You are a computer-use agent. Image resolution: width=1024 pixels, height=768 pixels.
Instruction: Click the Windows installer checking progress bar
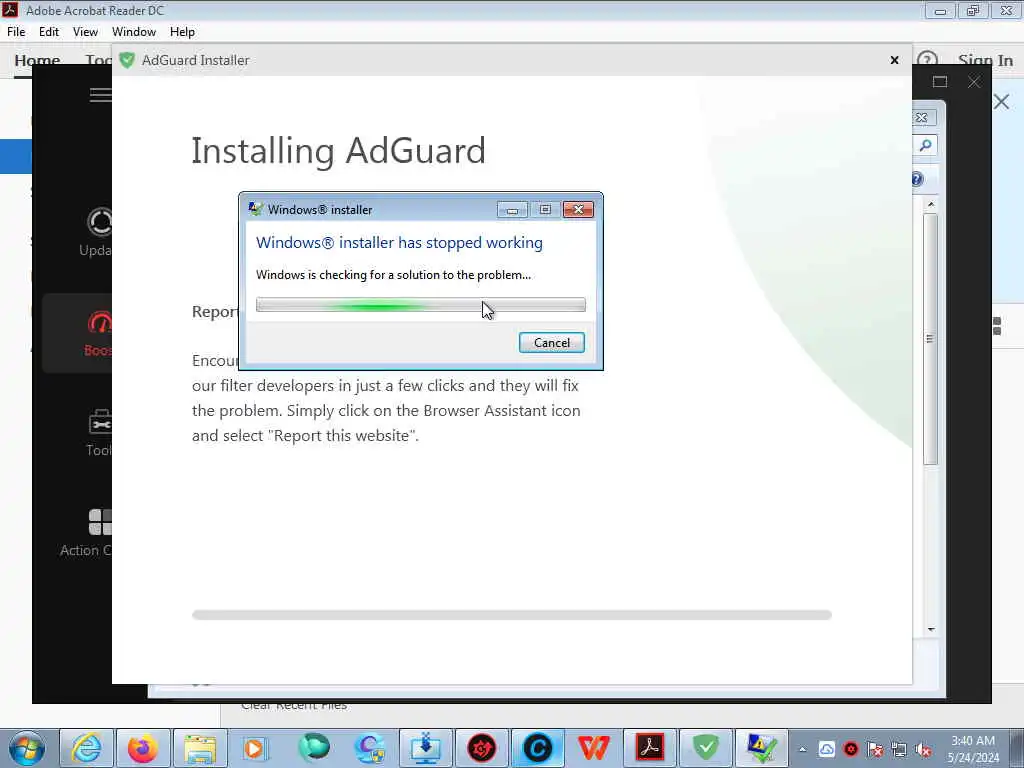coord(421,305)
